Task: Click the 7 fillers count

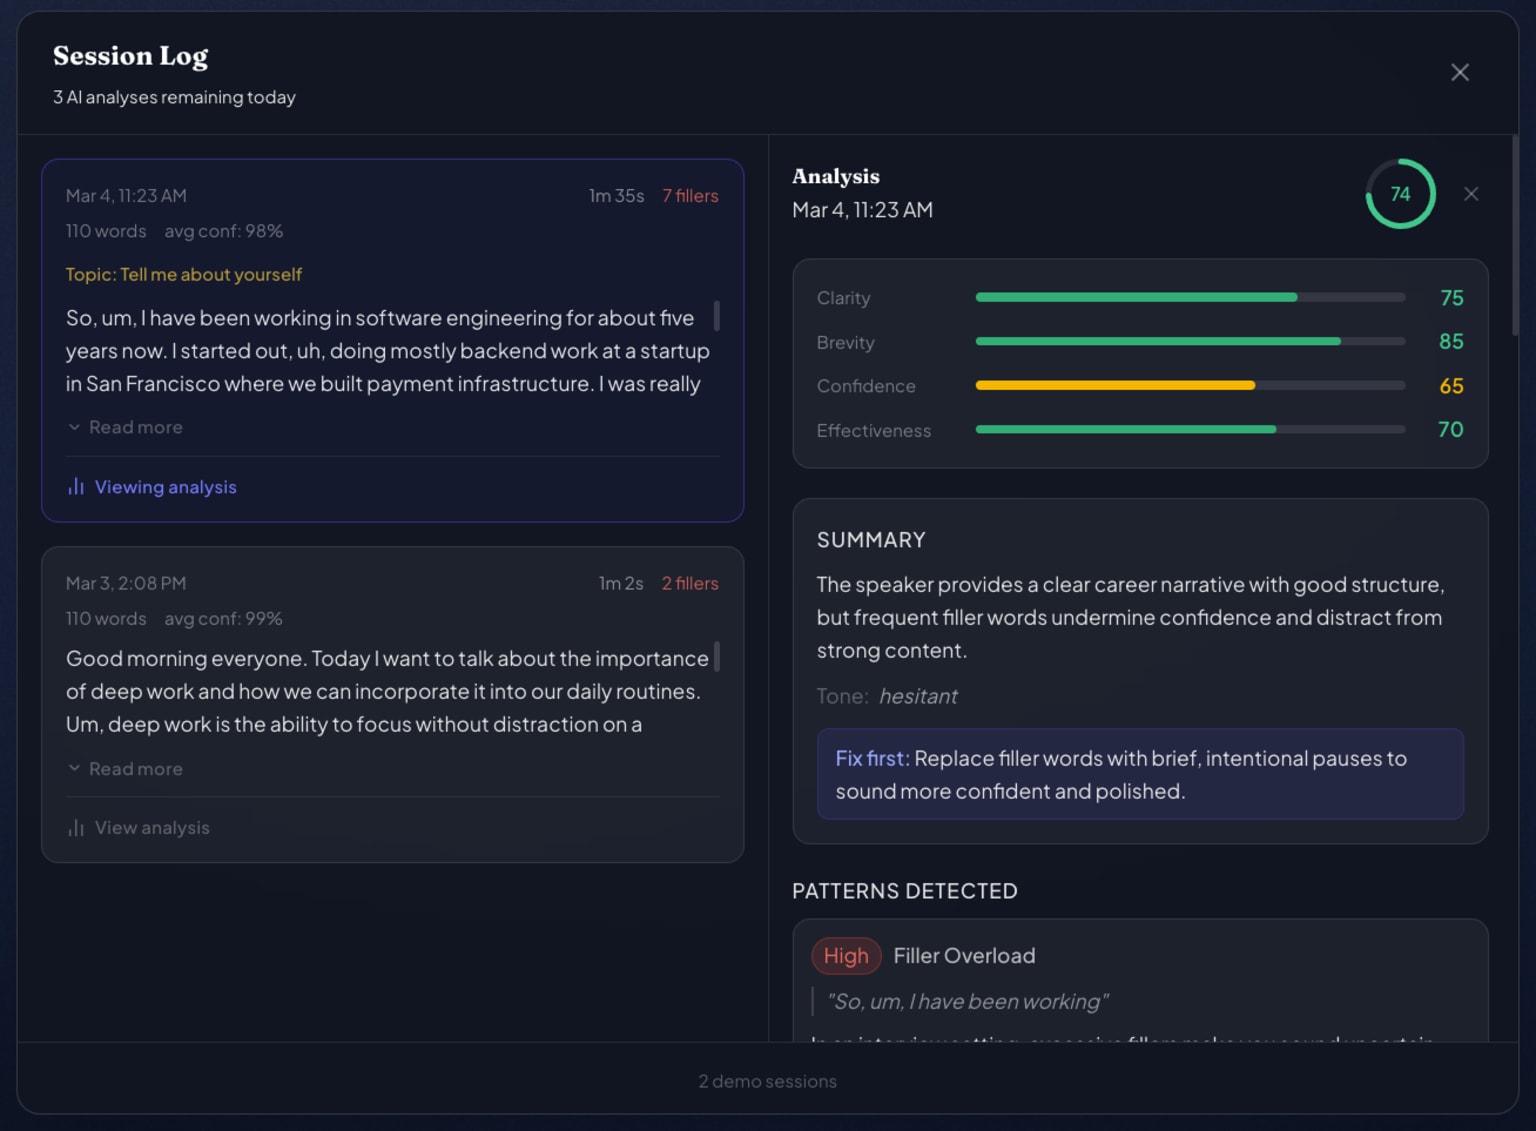Action: point(690,196)
